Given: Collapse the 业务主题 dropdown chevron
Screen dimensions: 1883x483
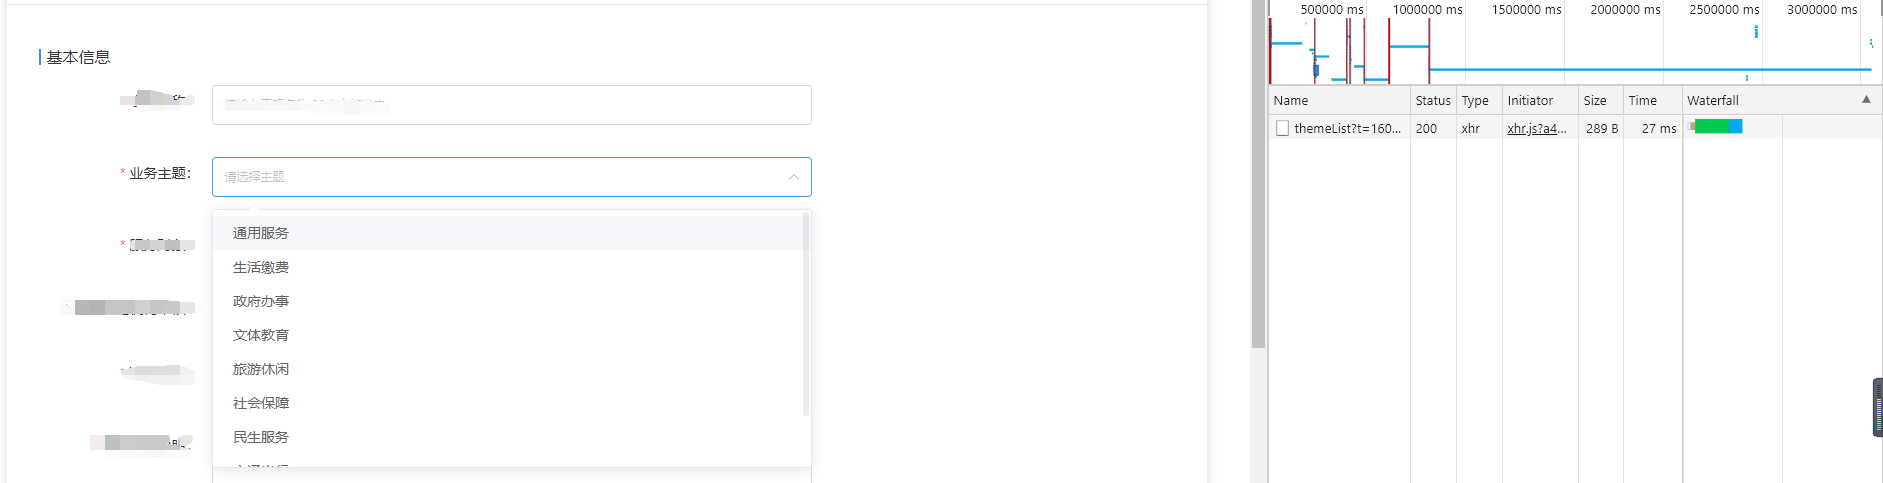Looking at the screenshot, I should tap(794, 177).
